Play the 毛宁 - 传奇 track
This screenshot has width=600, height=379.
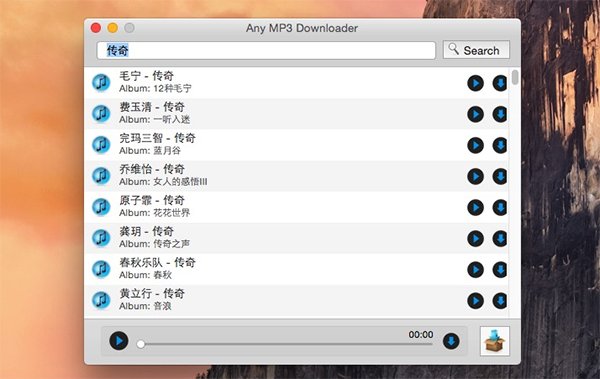tap(475, 83)
